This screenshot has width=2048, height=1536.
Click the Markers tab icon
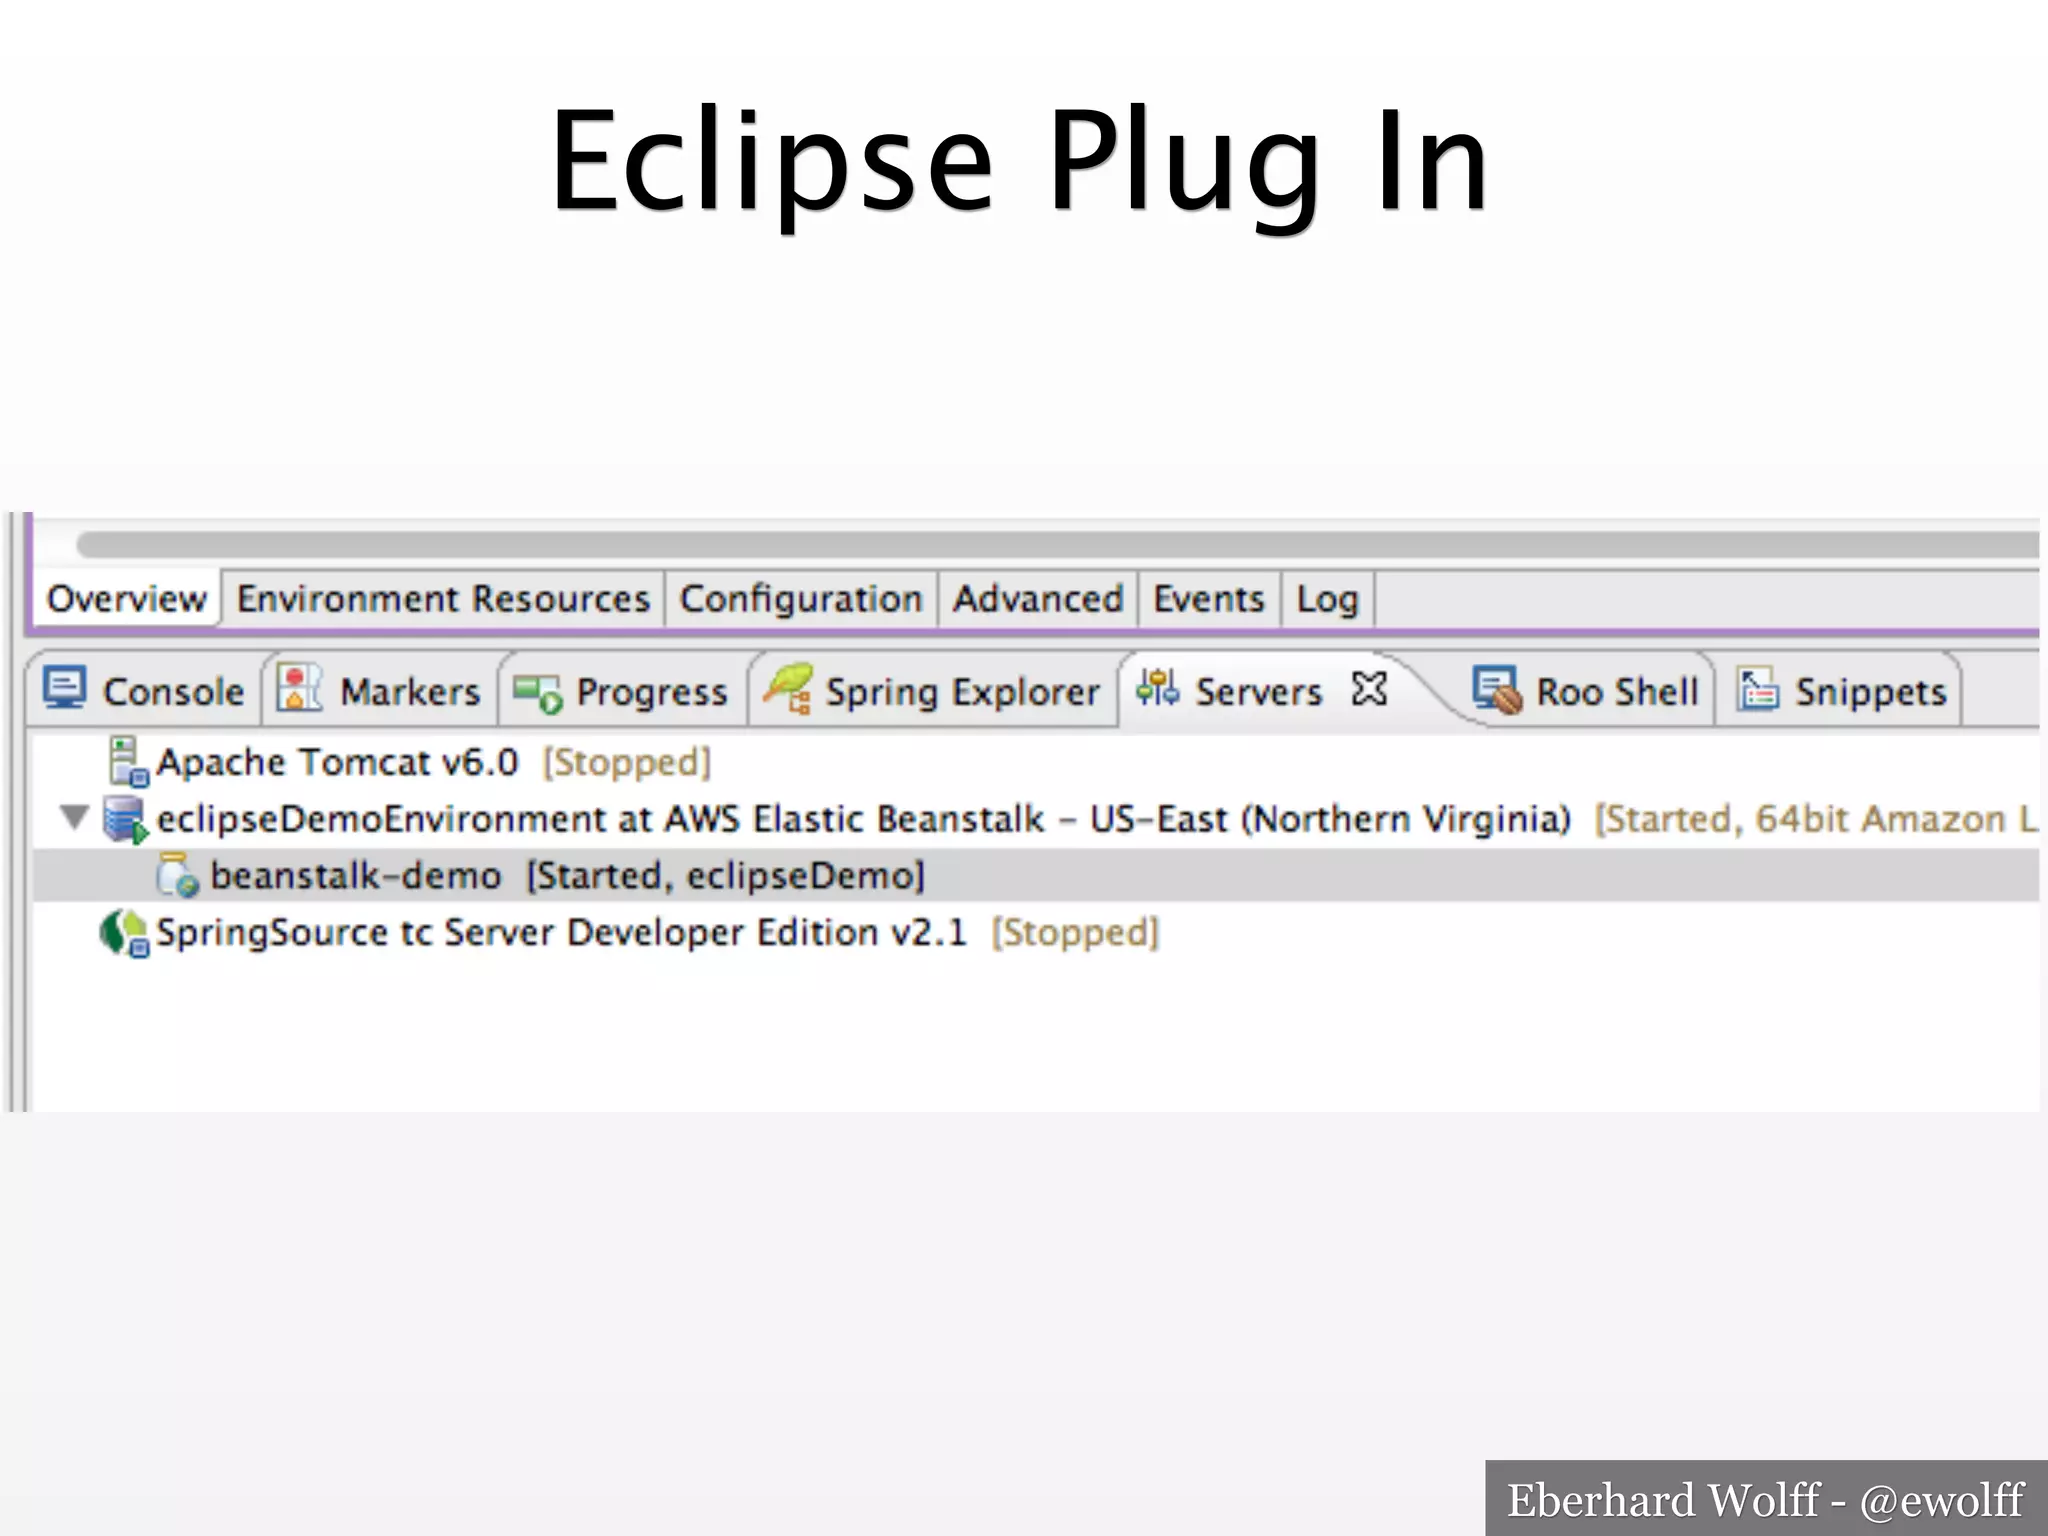(299, 689)
